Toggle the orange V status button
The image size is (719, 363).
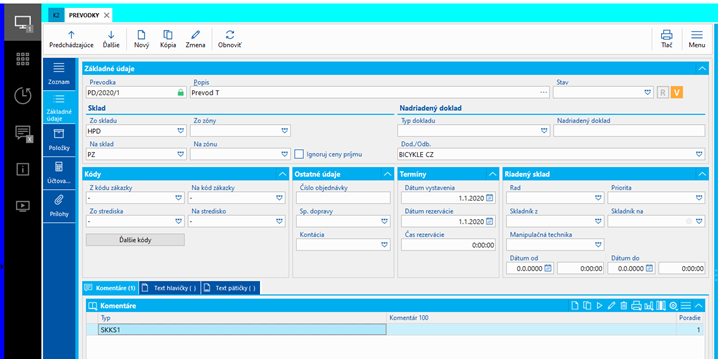coord(676,92)
